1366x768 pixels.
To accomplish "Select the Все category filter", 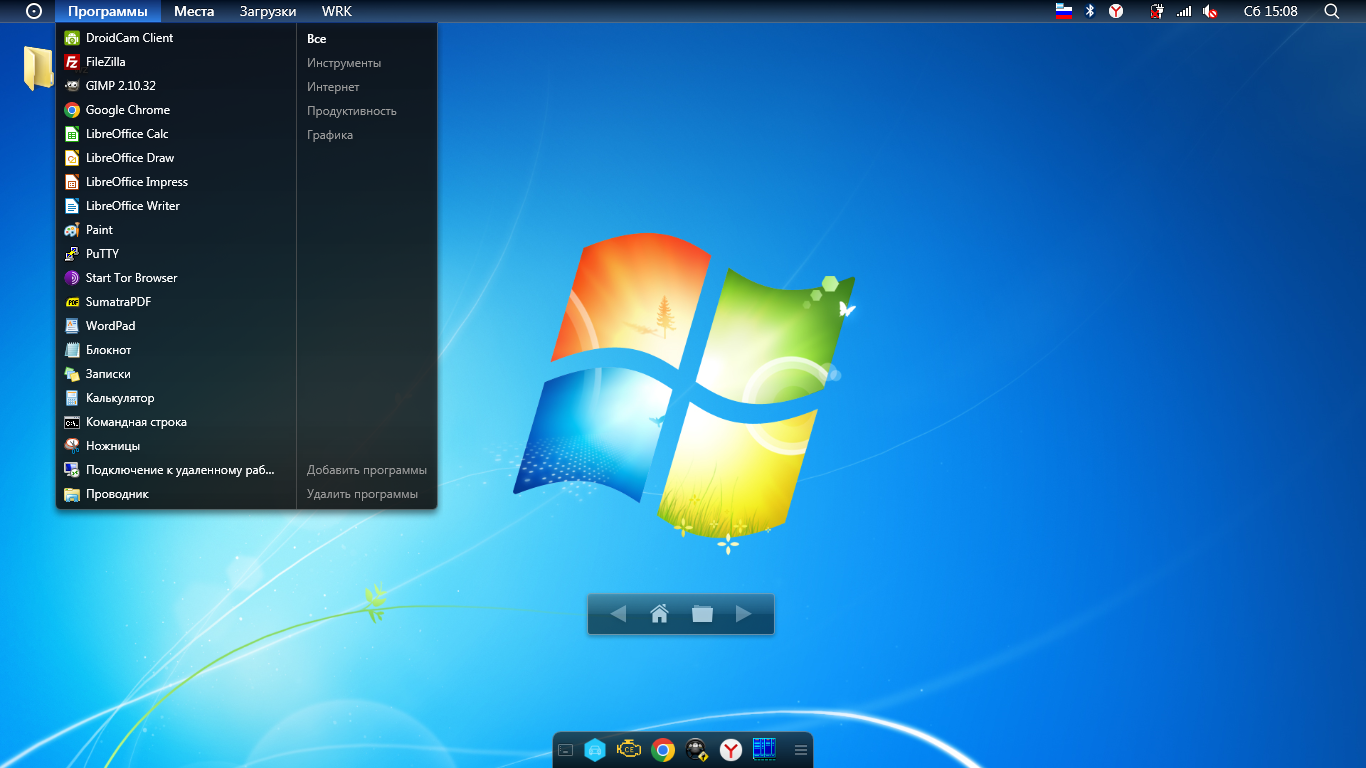I will coord(316,39).
